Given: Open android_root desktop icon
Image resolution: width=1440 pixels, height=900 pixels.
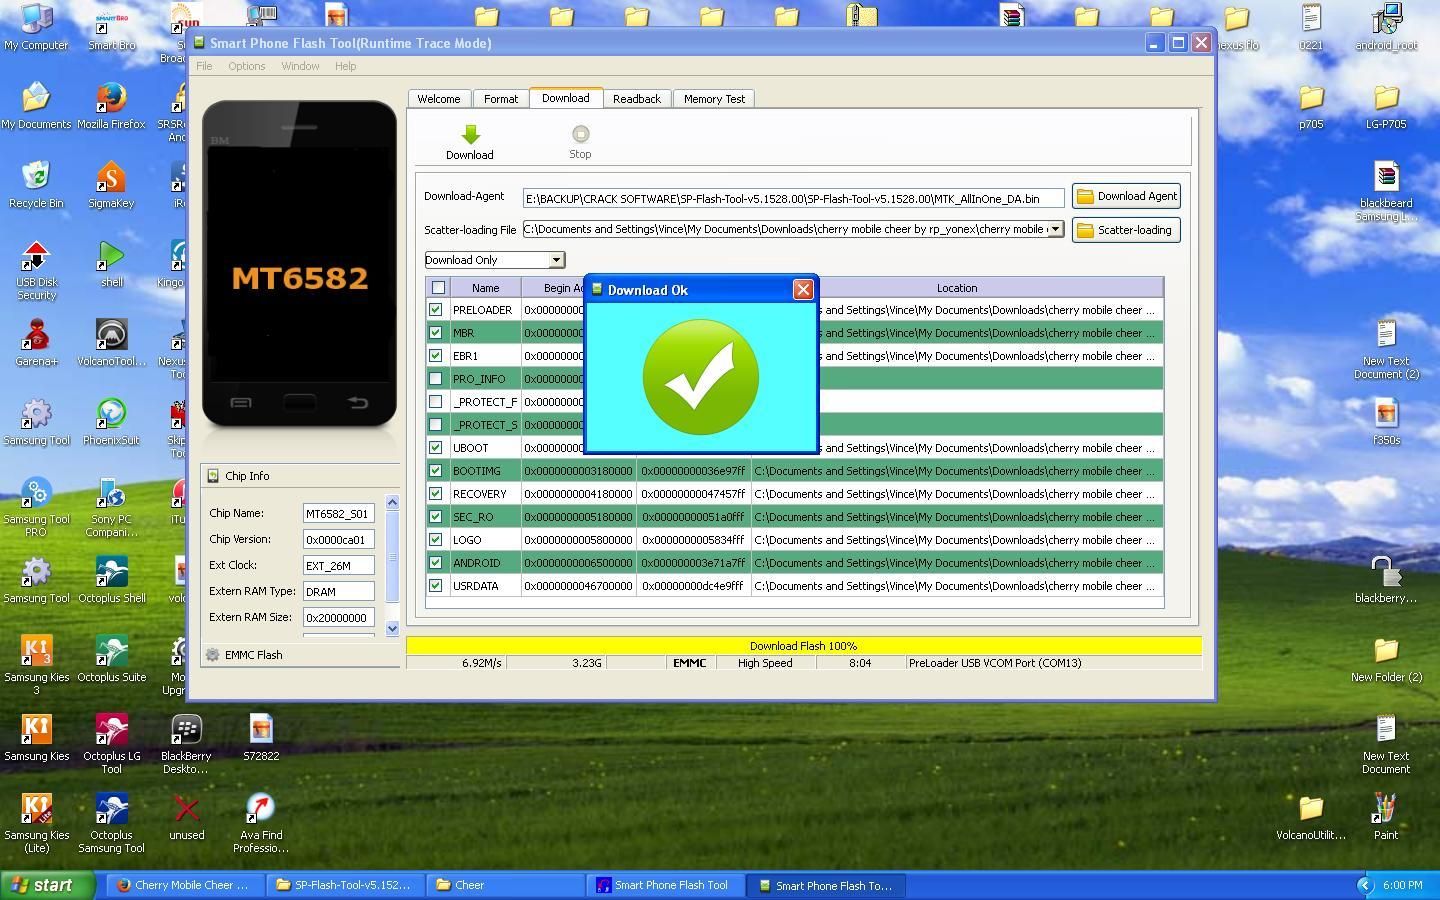Looking at the screenshot, I should click(1386, 27).
